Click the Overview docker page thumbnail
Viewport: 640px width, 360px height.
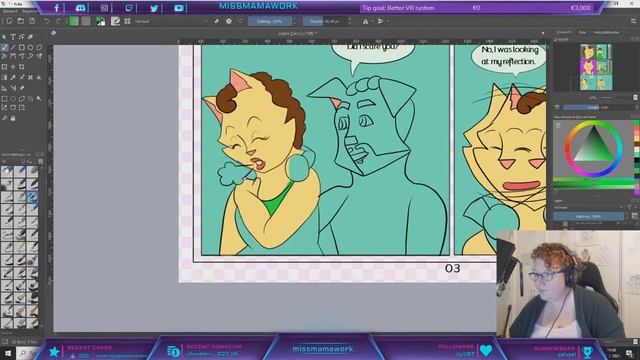(x=596, y=67)
